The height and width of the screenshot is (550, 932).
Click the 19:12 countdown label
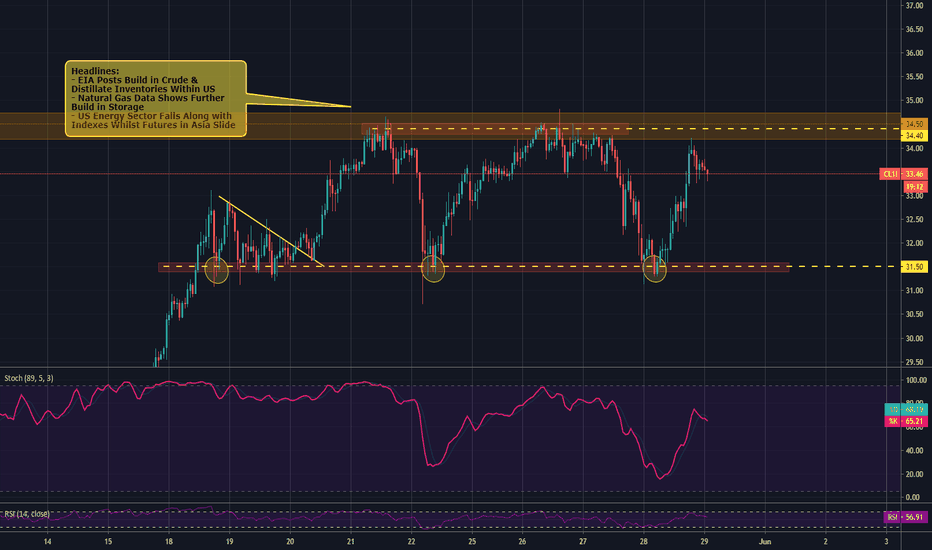[x=914, y=187]
